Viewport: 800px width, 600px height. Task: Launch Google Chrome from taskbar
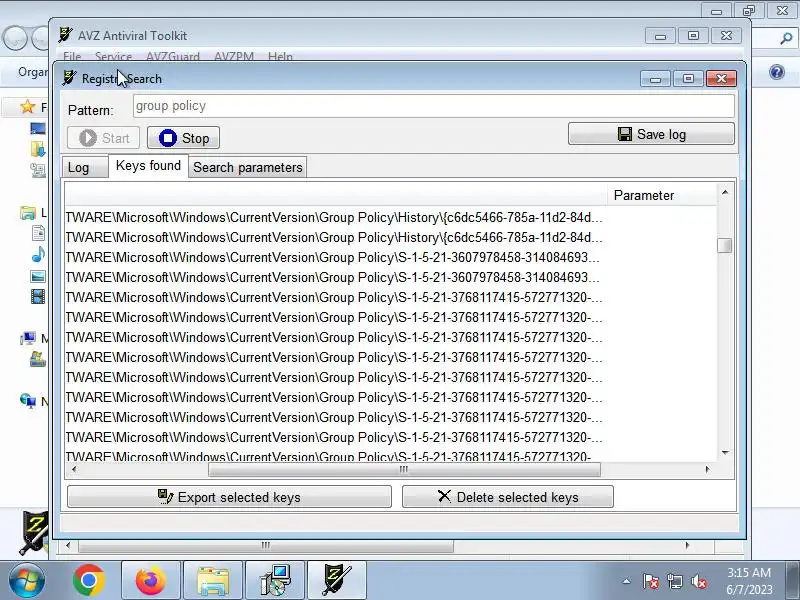coord(89,581)
